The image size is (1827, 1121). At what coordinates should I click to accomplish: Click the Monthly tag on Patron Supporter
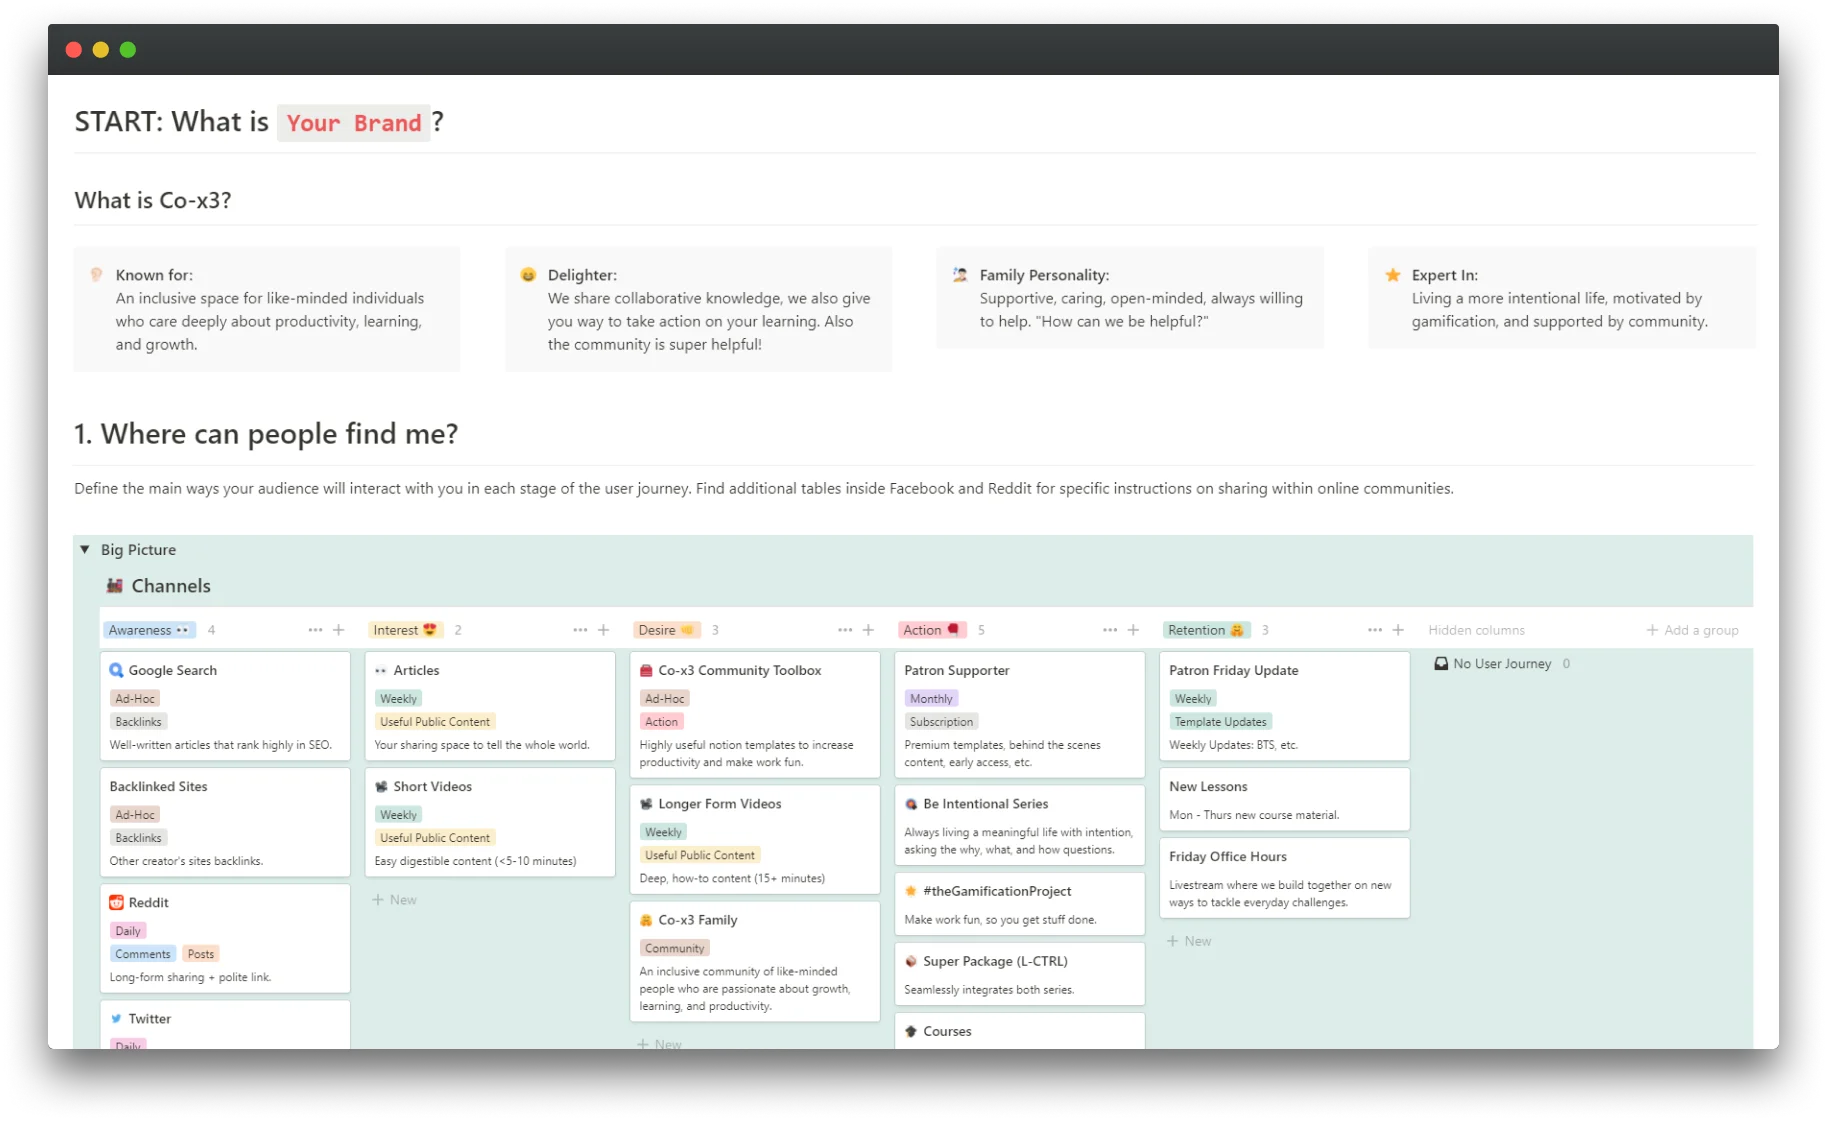pos(931,699)
